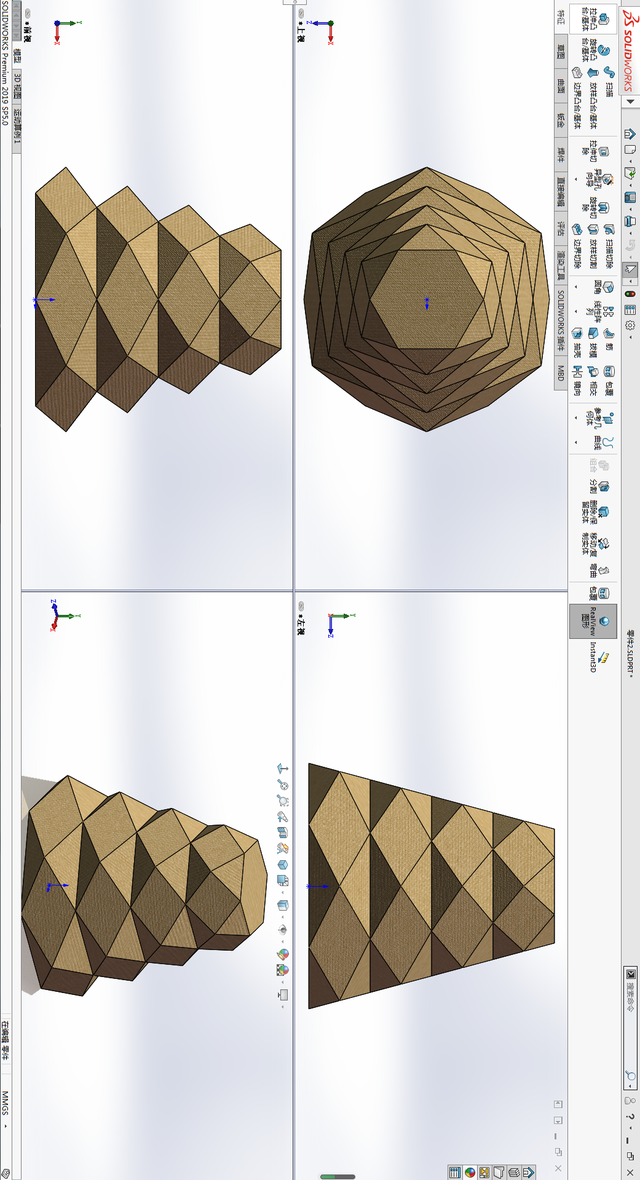Open dropdown arrow next to Fillet (圆角)

[x=576, y=287]
